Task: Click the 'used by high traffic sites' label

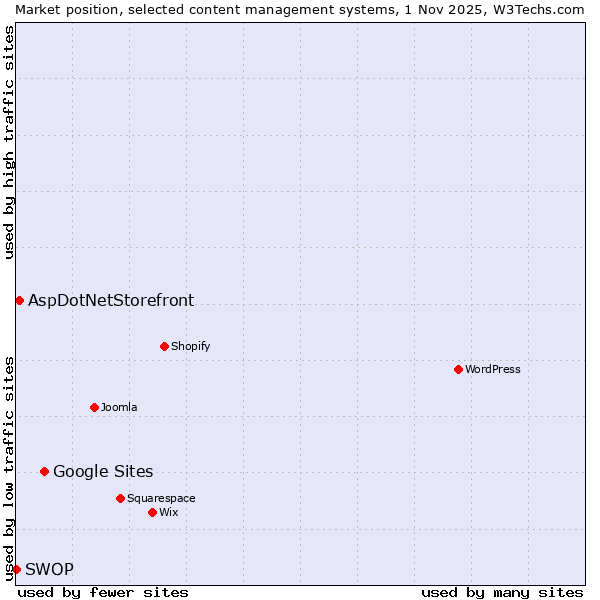Action: point(9,142)
